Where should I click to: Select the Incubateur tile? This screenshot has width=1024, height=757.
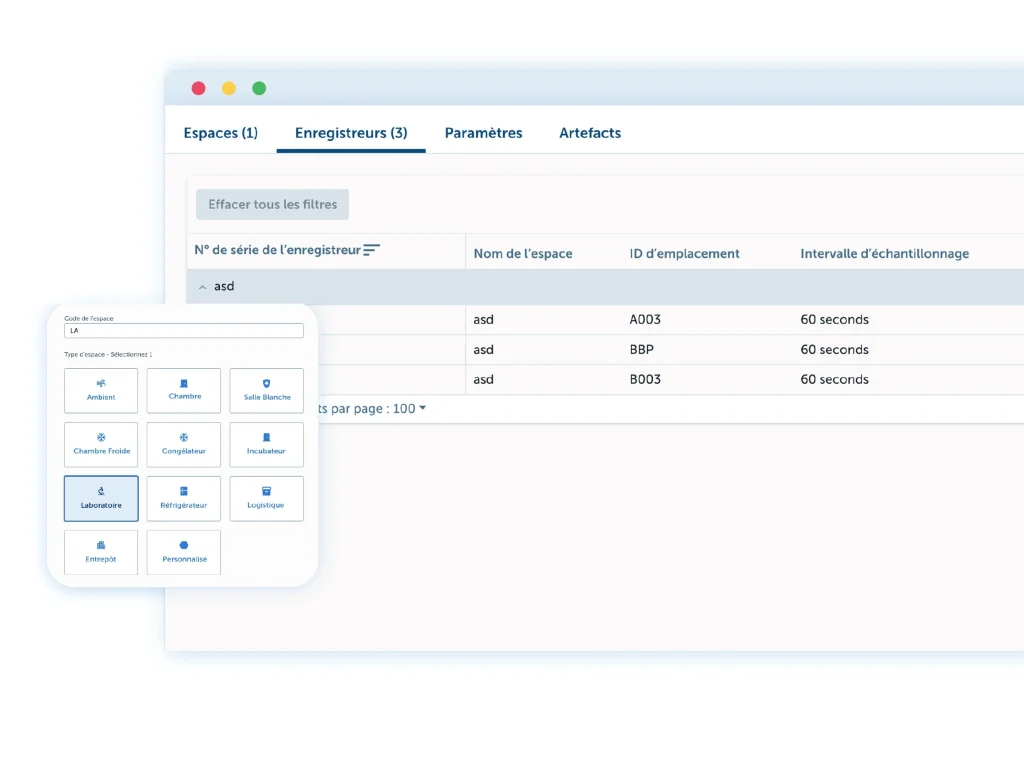point(266,445)
